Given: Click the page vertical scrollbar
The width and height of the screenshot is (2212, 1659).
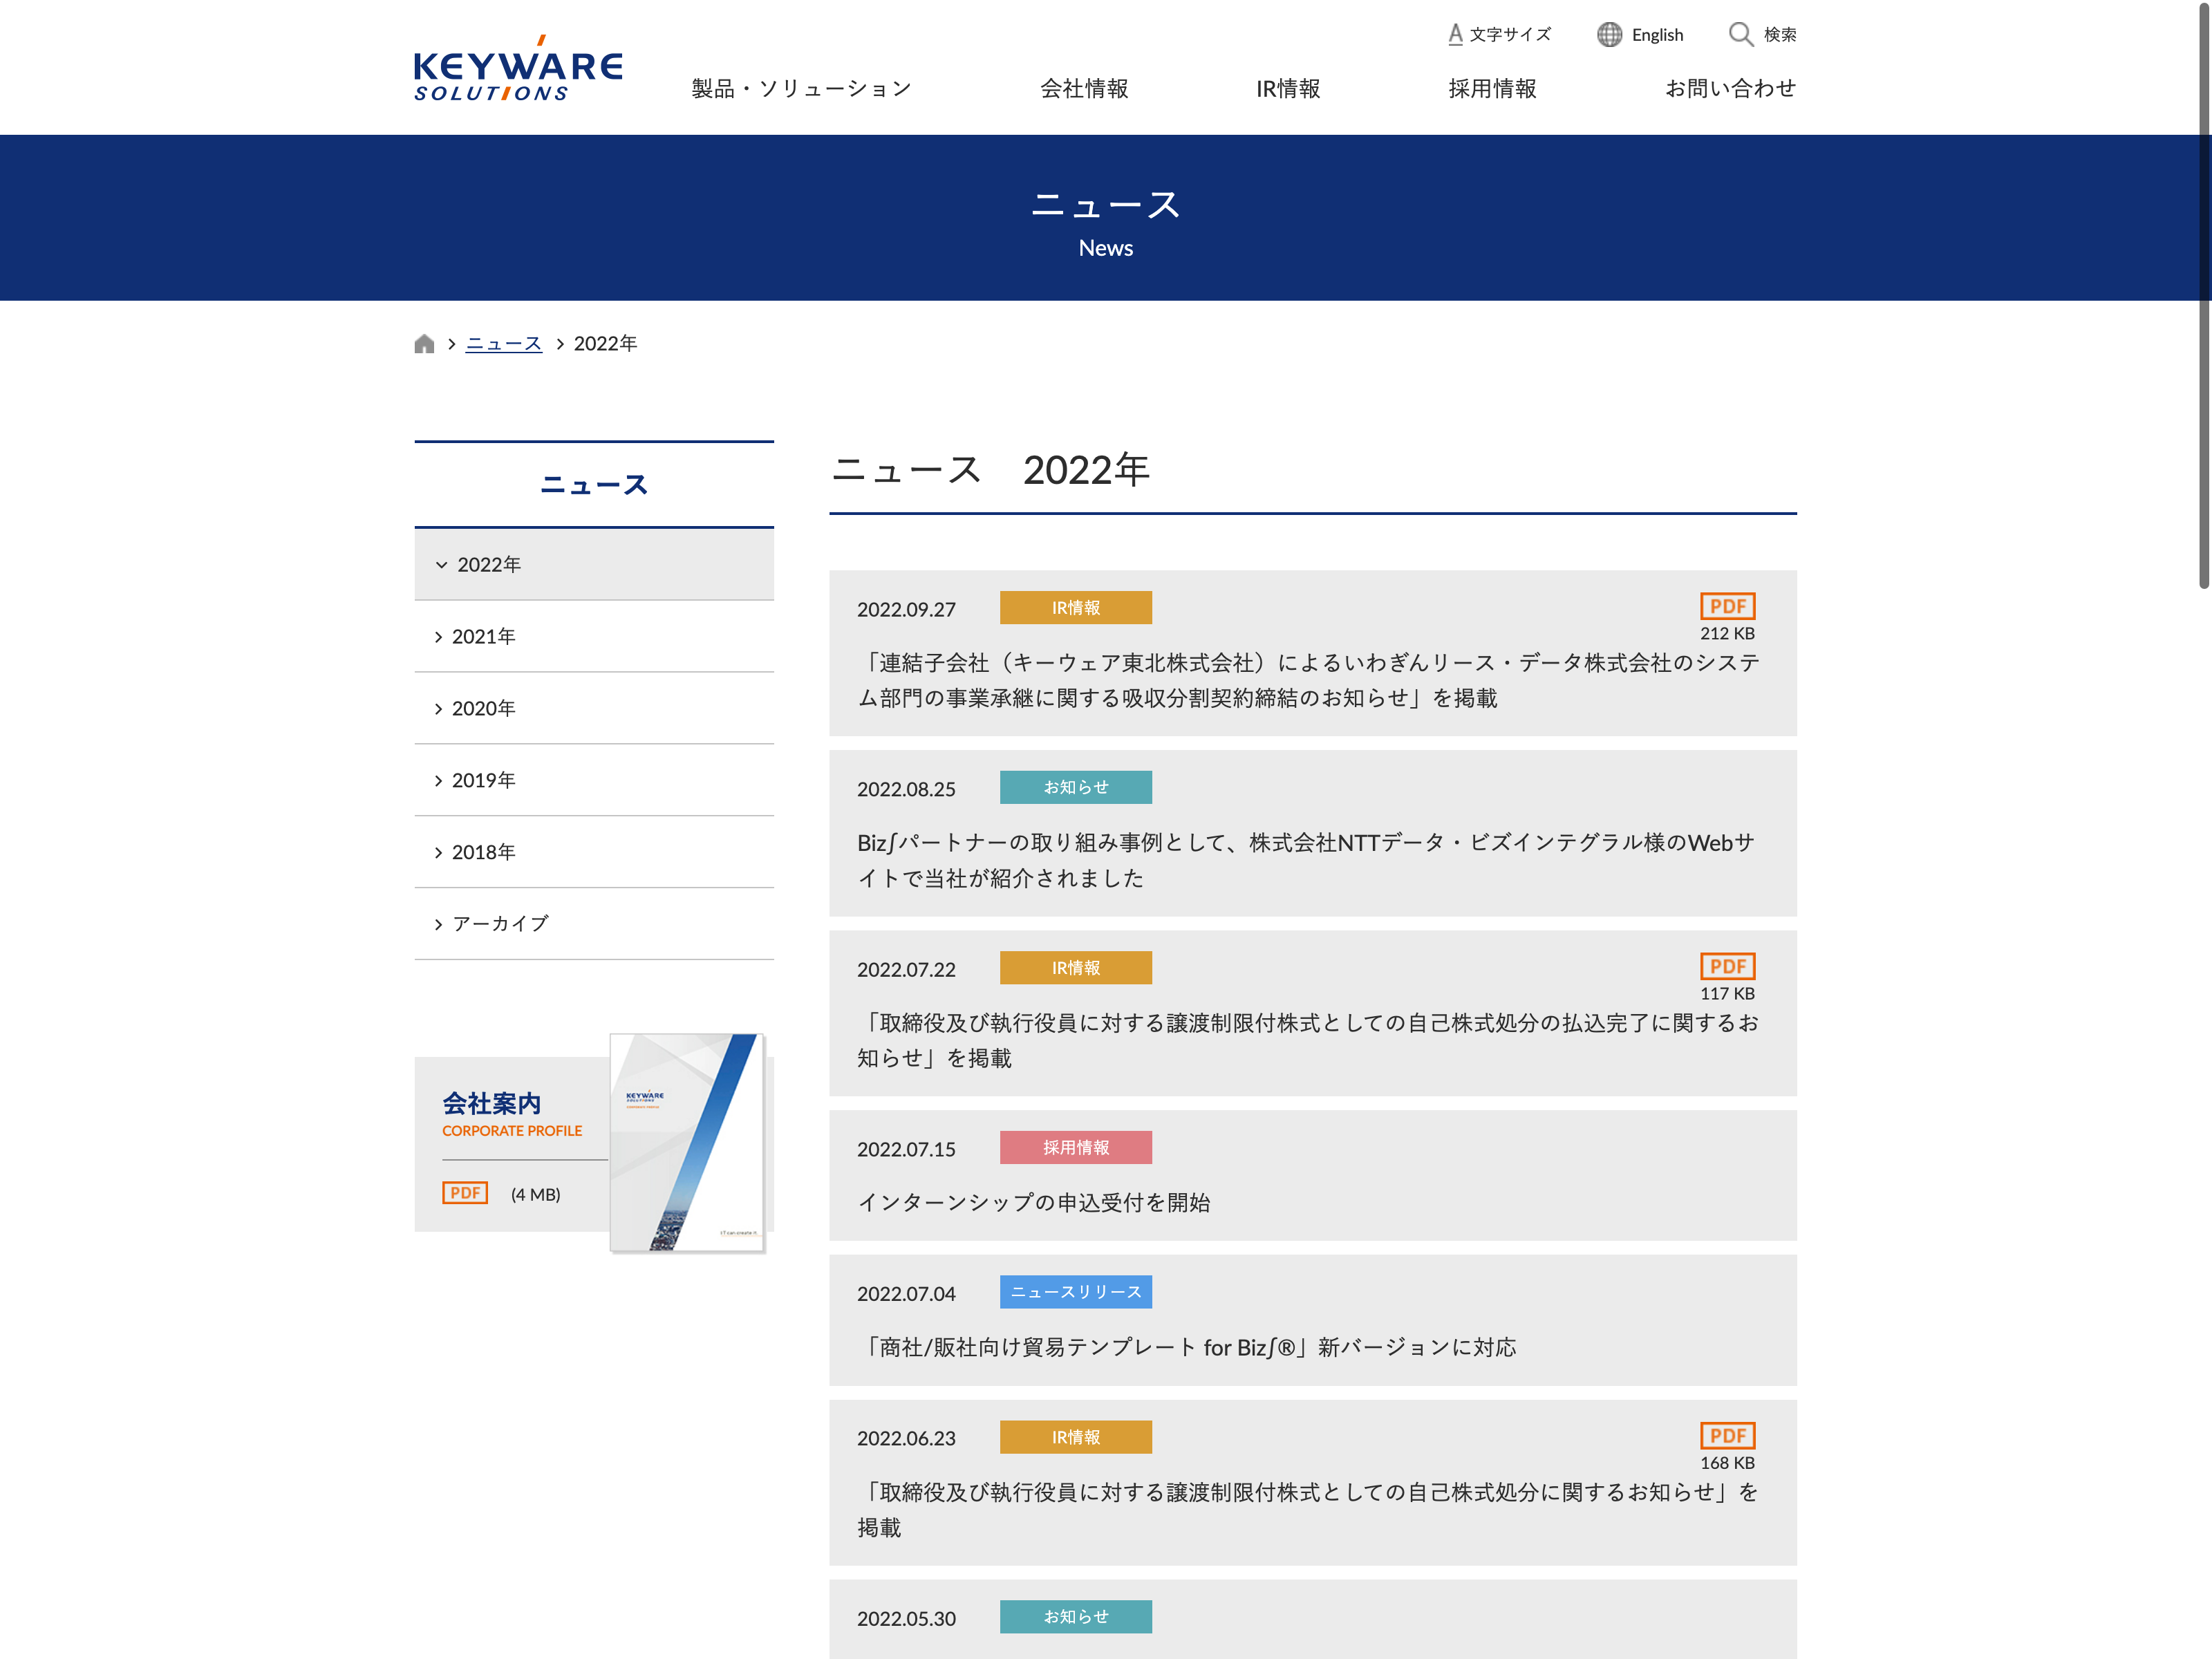Looking at the screenshot, I should coord(2203,300).
